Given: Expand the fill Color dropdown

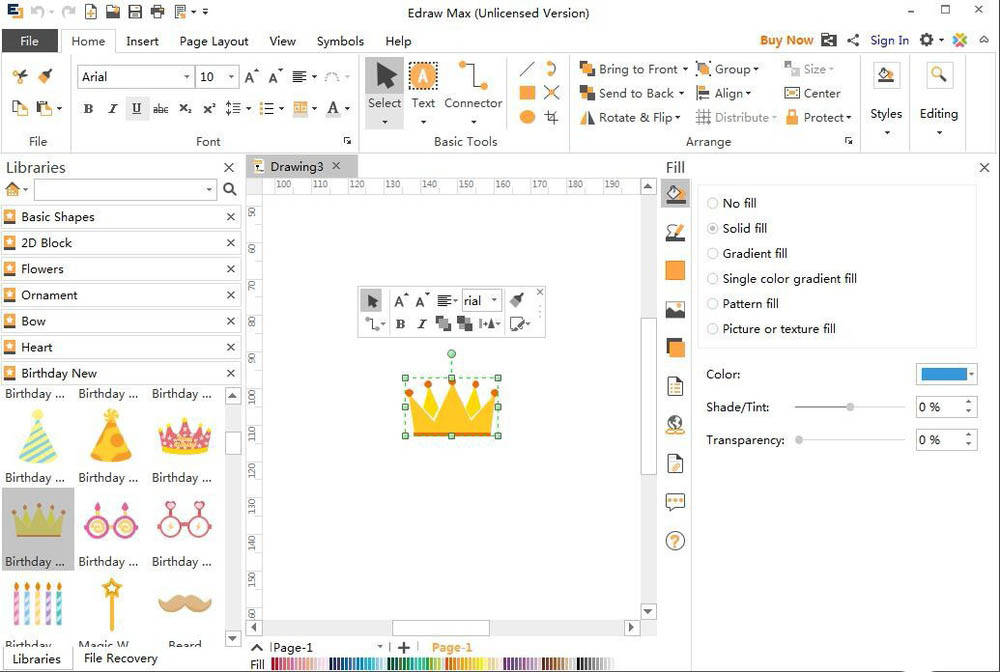Looking at the screenshot, I should (x=971, y=374).
